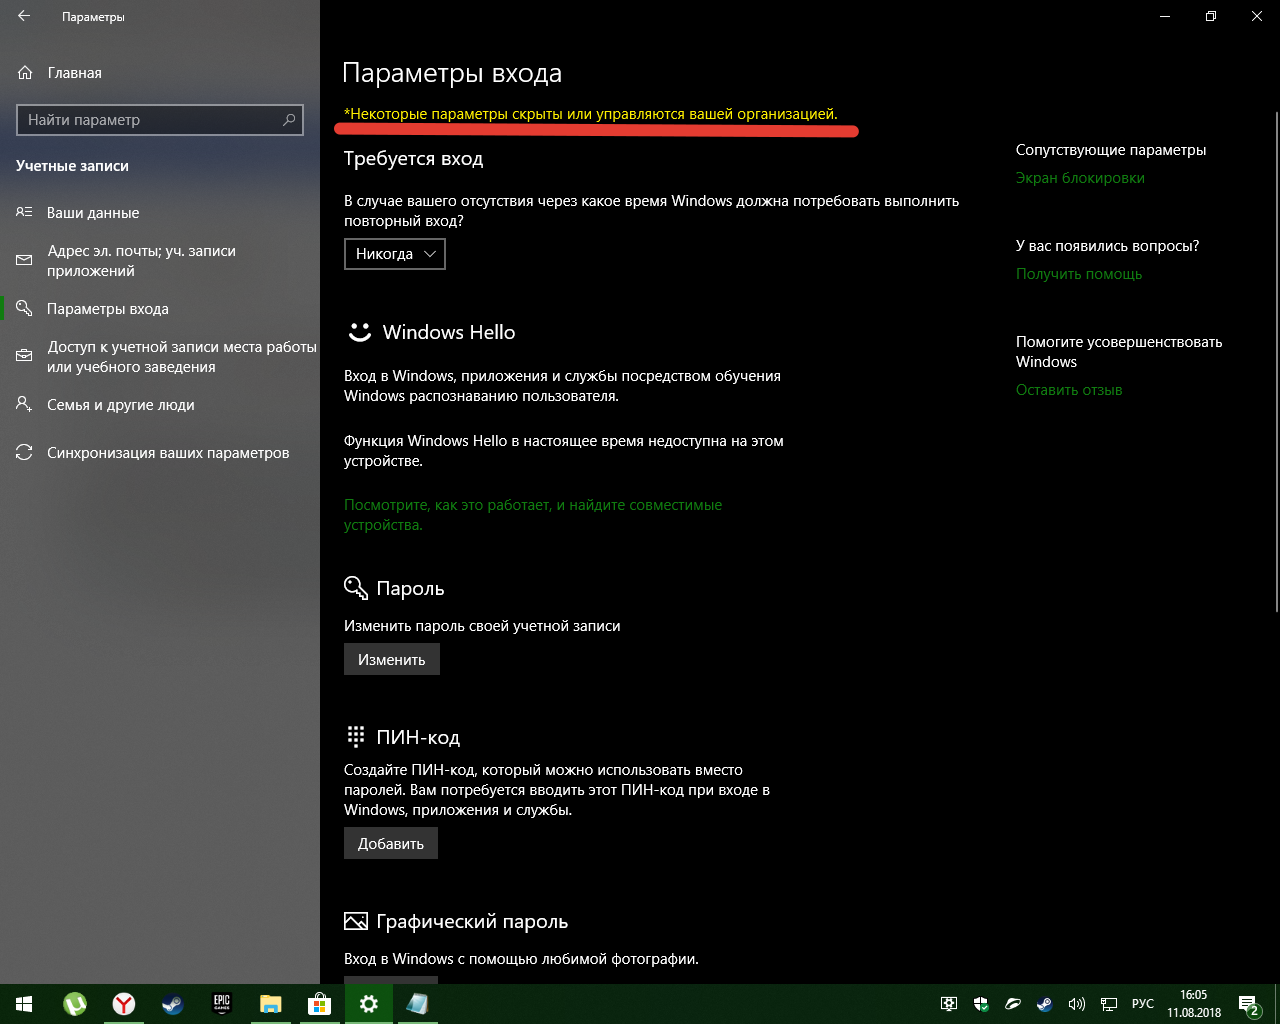Screen dimensions: 1280x1024
Task: Focus the Найти параметр search field
Action: tap(160, 120)
